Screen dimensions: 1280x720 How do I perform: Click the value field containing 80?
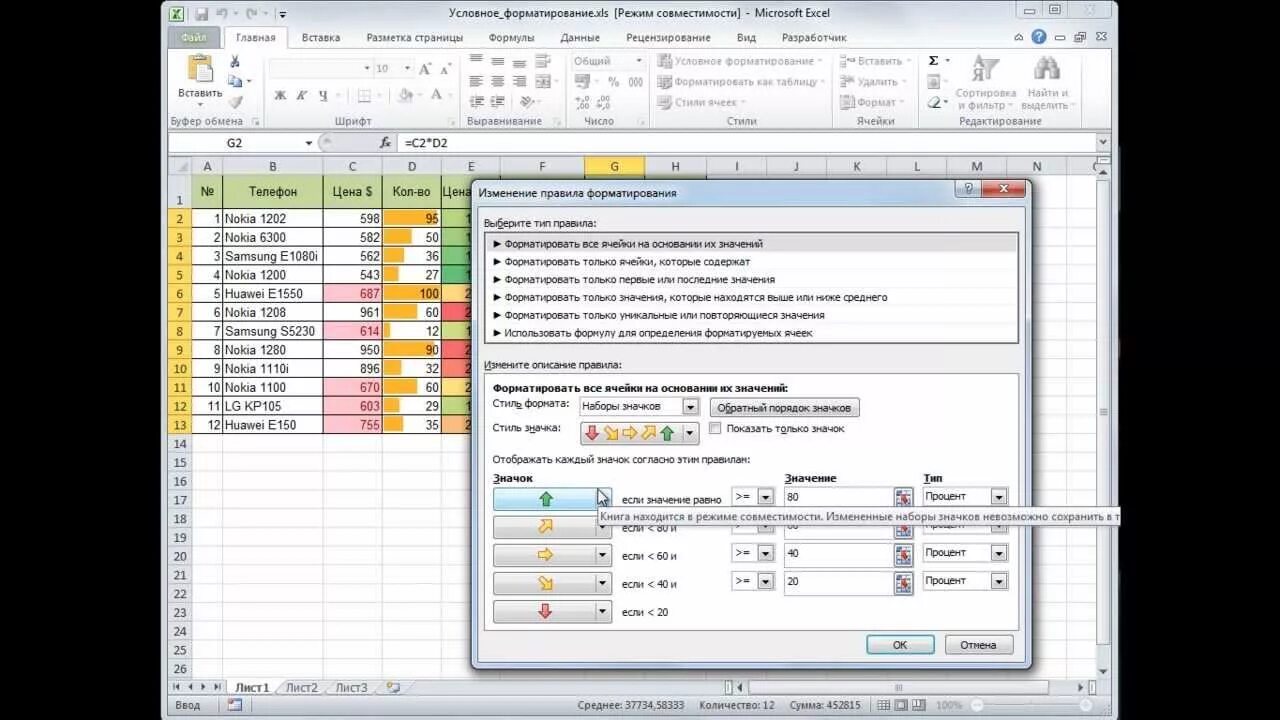838,497
